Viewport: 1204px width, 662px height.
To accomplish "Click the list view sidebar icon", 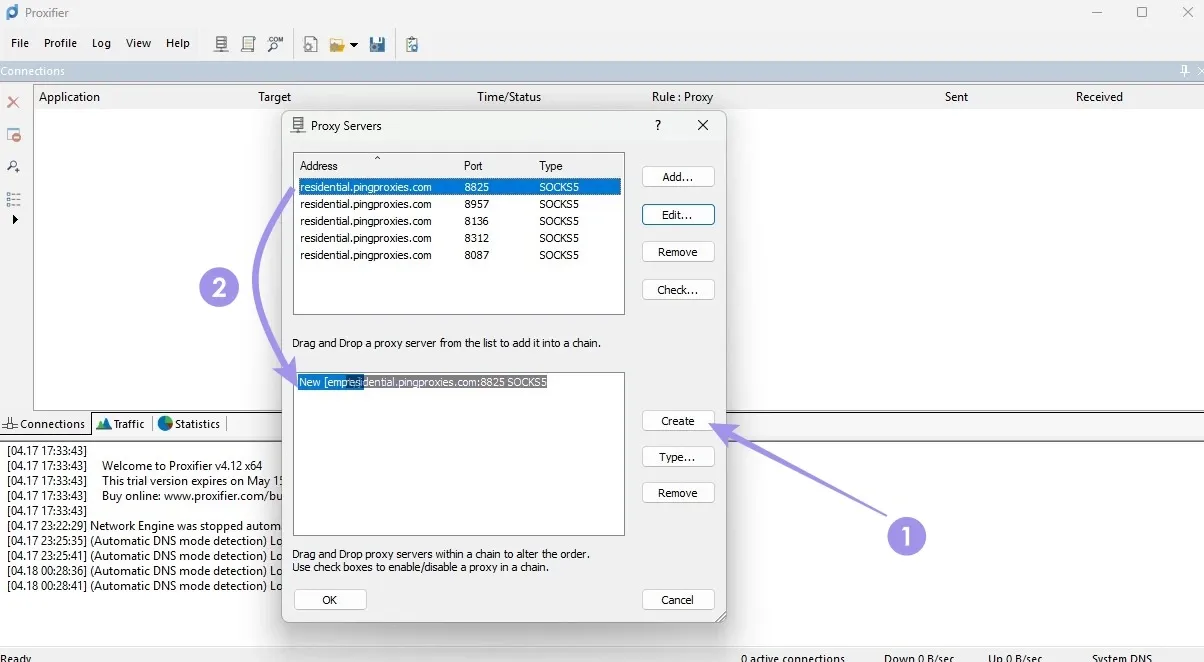I will pyautogui.click(x=13, y=199).
